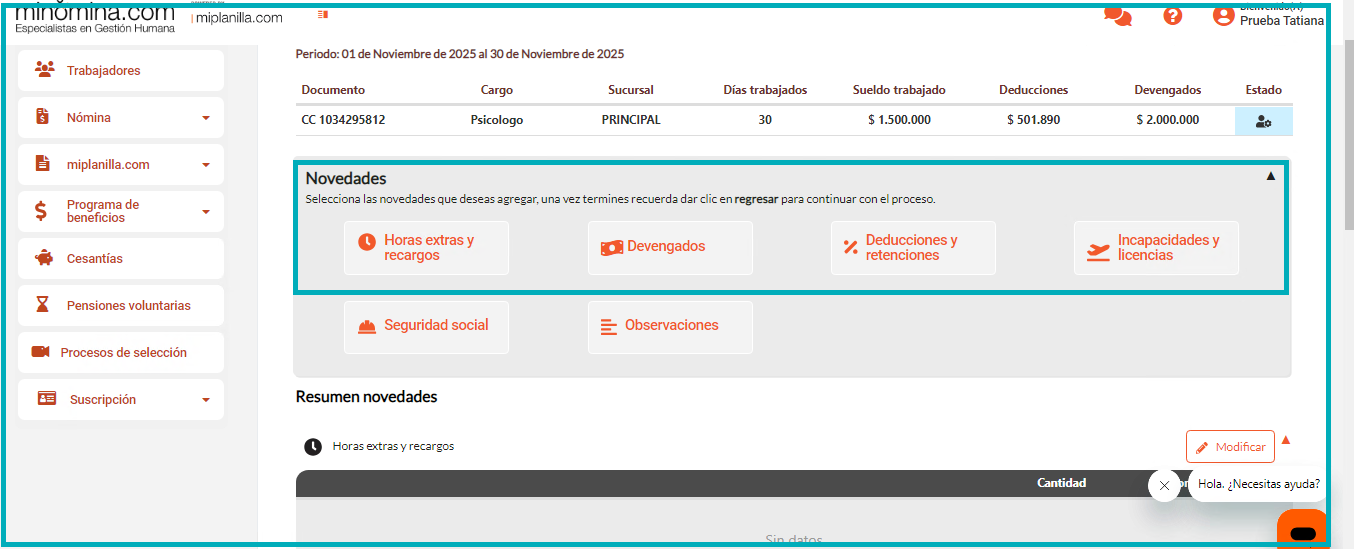Viewport: 1354px width, 549px height.
Task: Click the piggy bank icon for Cesantías
Action: tap(43, 258)
